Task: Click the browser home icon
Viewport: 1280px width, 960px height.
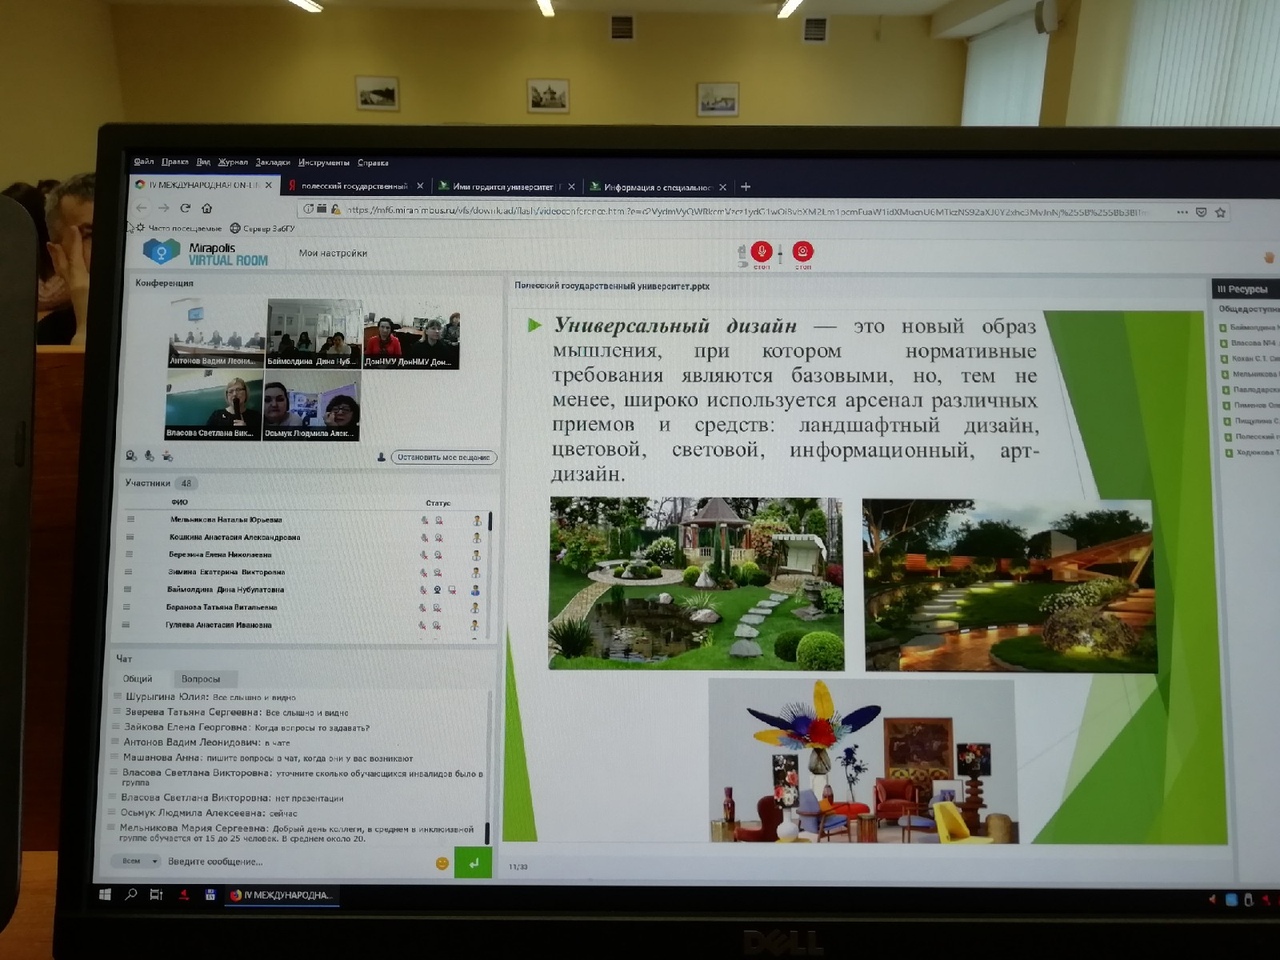Action: 207,208
